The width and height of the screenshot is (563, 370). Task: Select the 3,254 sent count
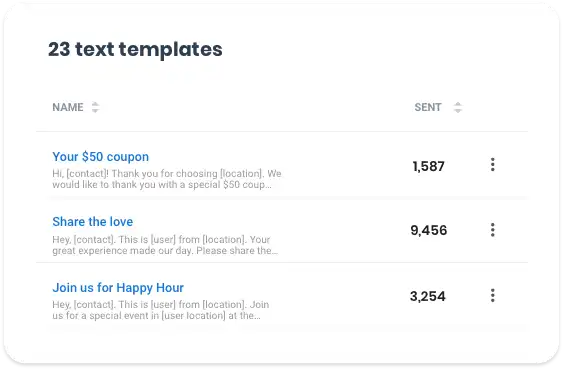428,296
